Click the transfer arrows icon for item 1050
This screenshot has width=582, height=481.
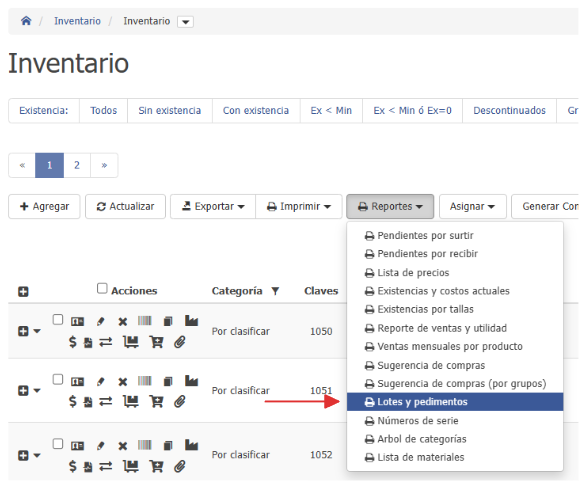106,342
